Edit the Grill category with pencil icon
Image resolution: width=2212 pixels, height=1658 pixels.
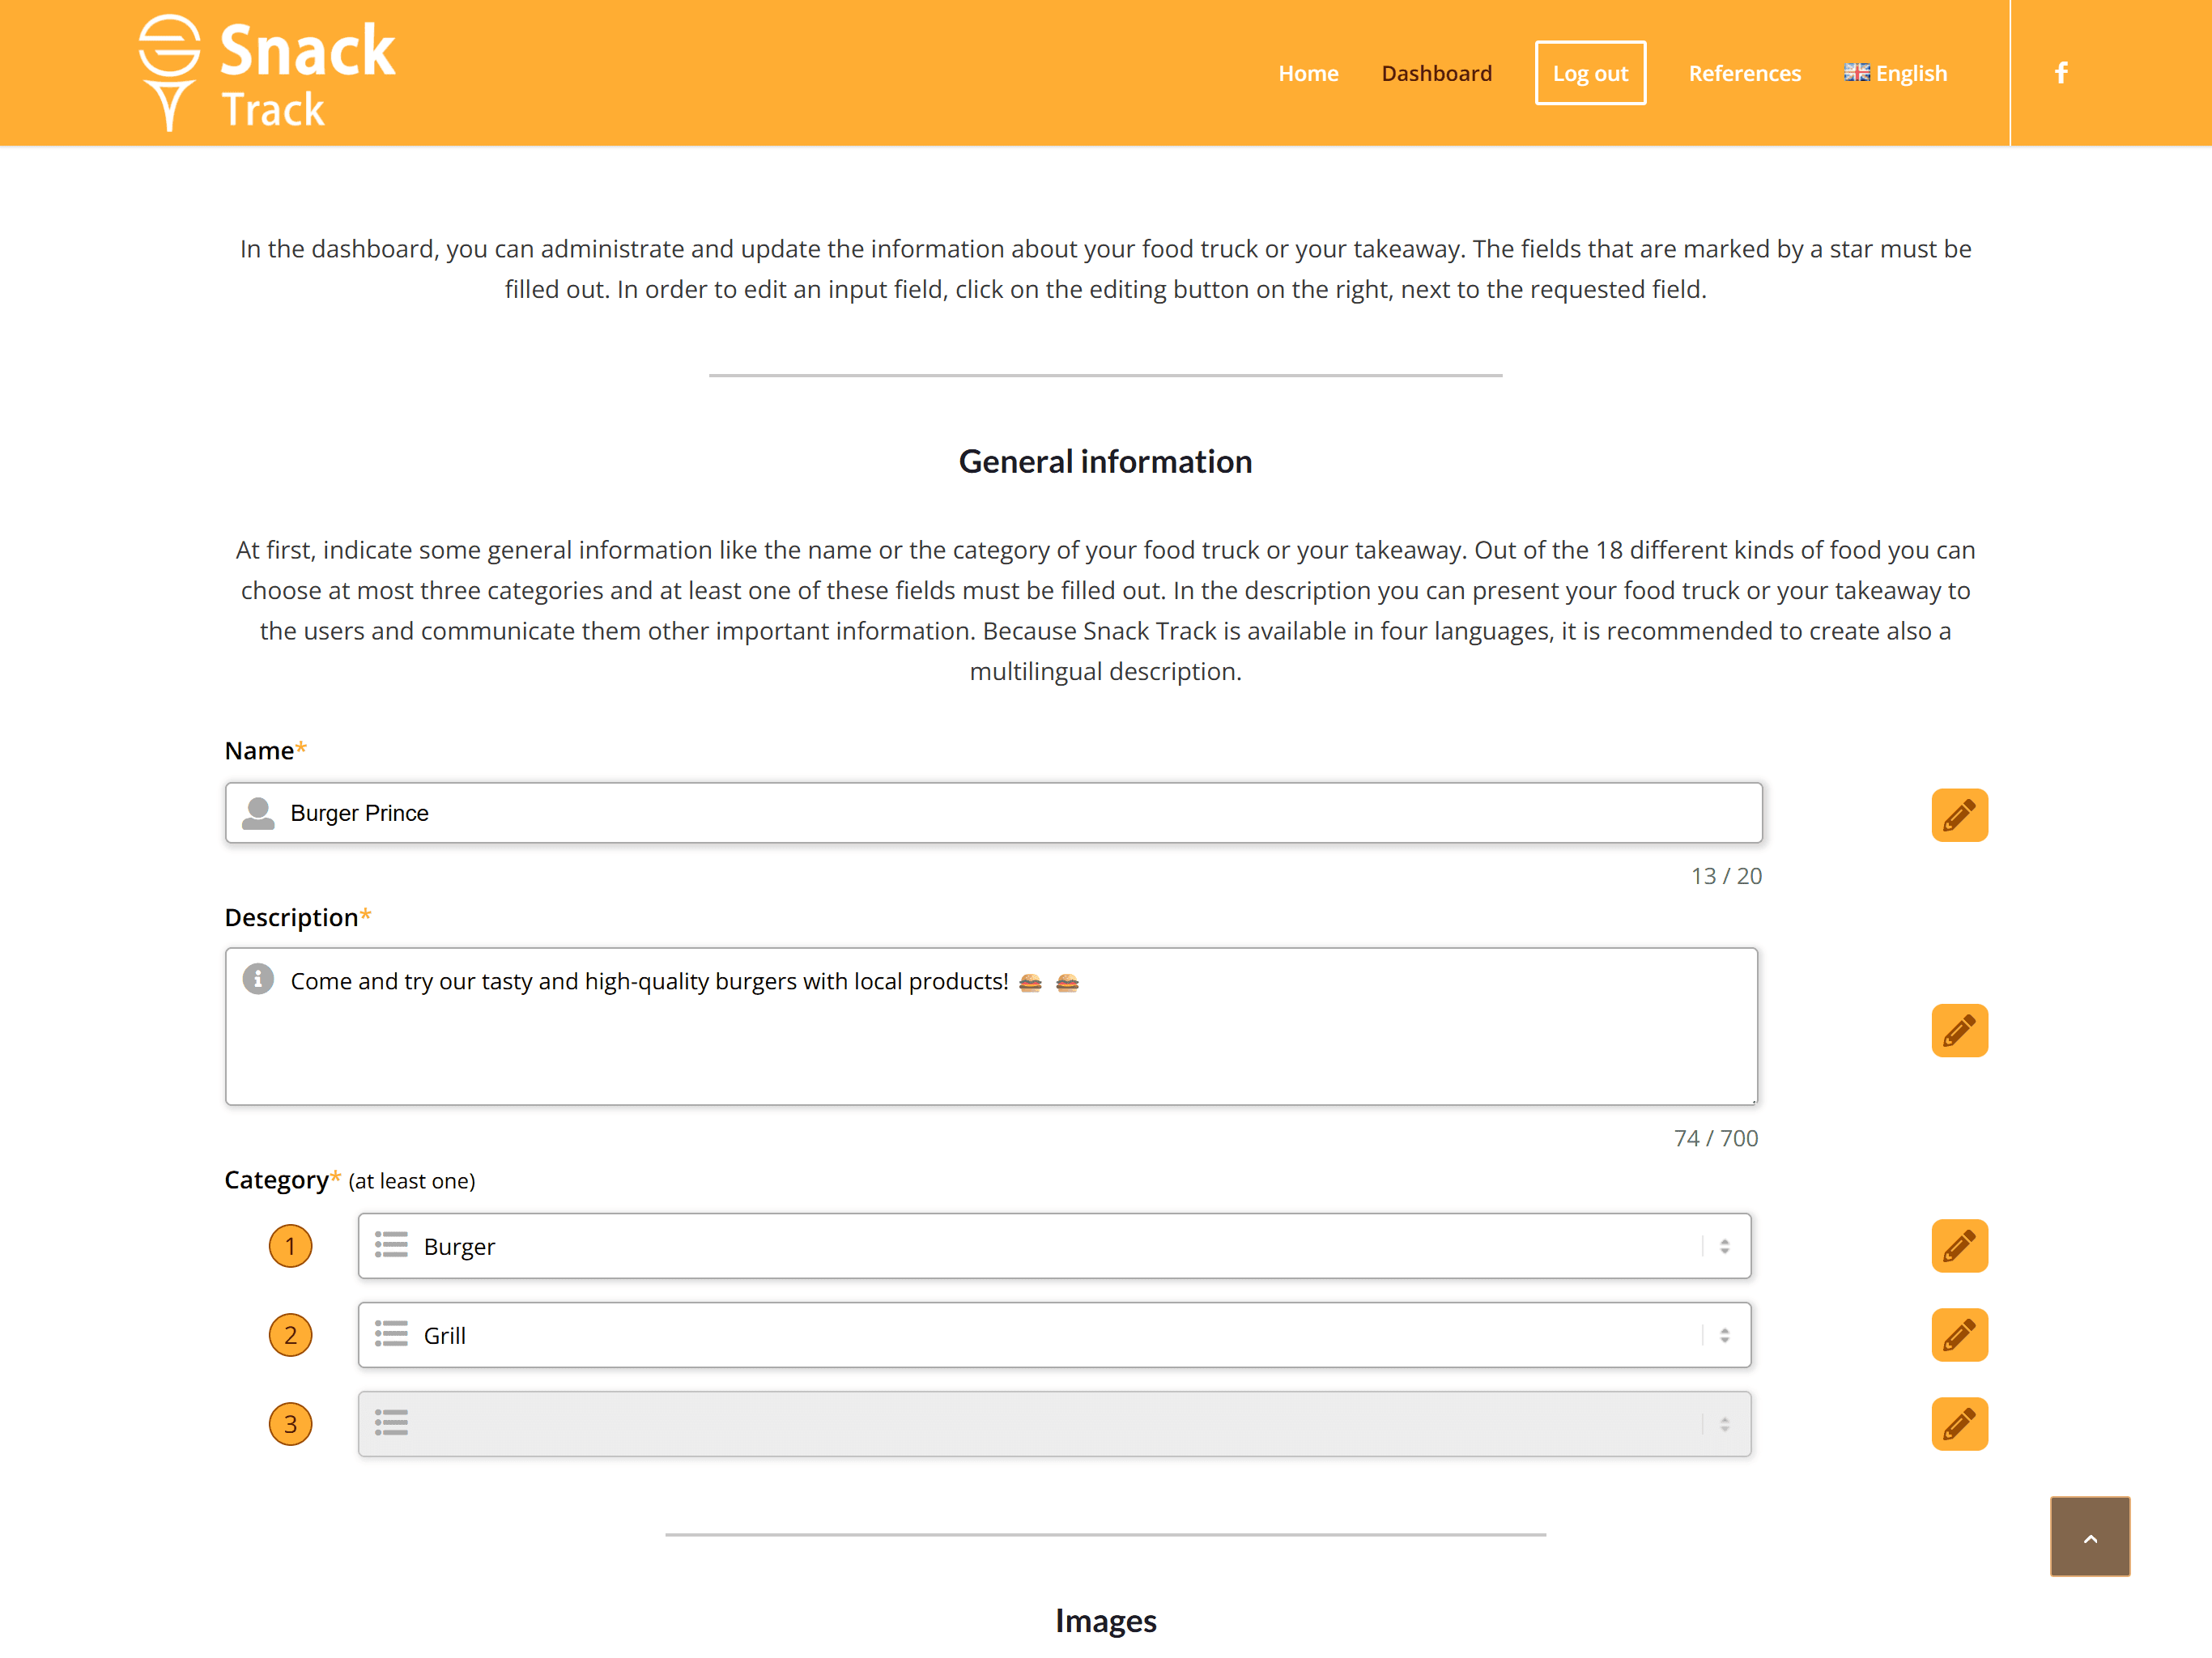click(x=1958, y=1335)
